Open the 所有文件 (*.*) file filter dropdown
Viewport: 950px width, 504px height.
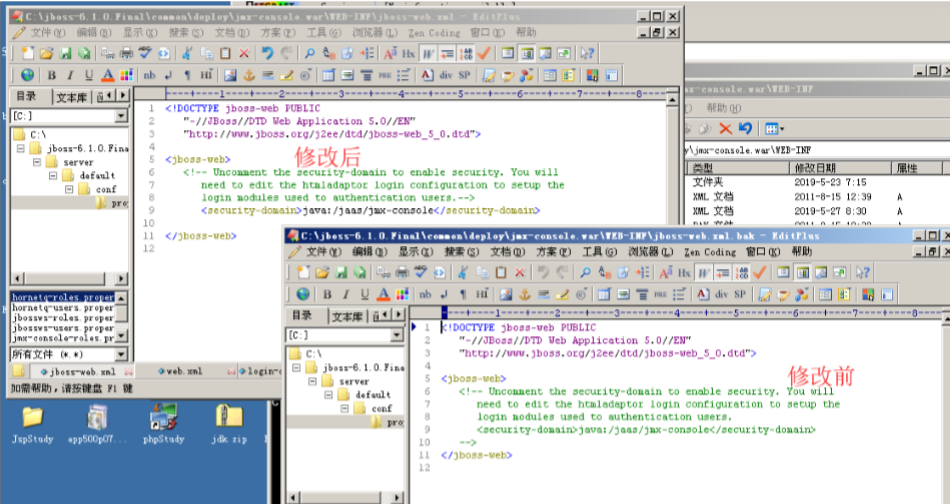[x=121, y=355]
